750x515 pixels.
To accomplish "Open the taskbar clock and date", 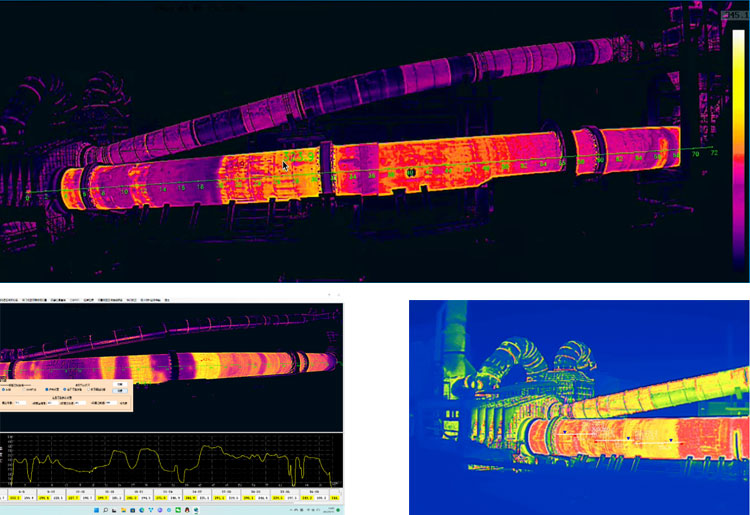I will (x=328, y=510).
